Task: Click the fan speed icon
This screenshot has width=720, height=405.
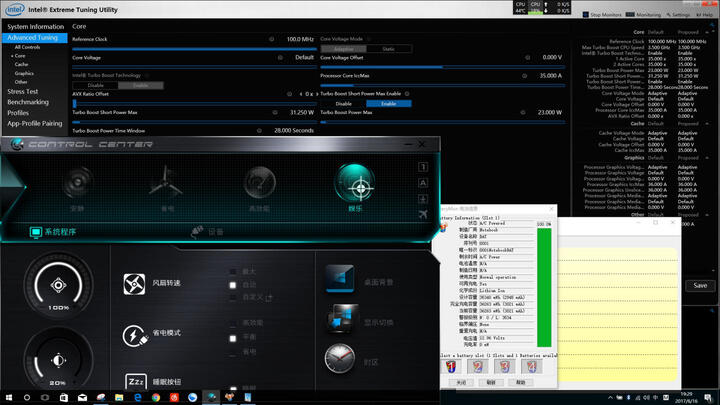Action: [134, 284]
